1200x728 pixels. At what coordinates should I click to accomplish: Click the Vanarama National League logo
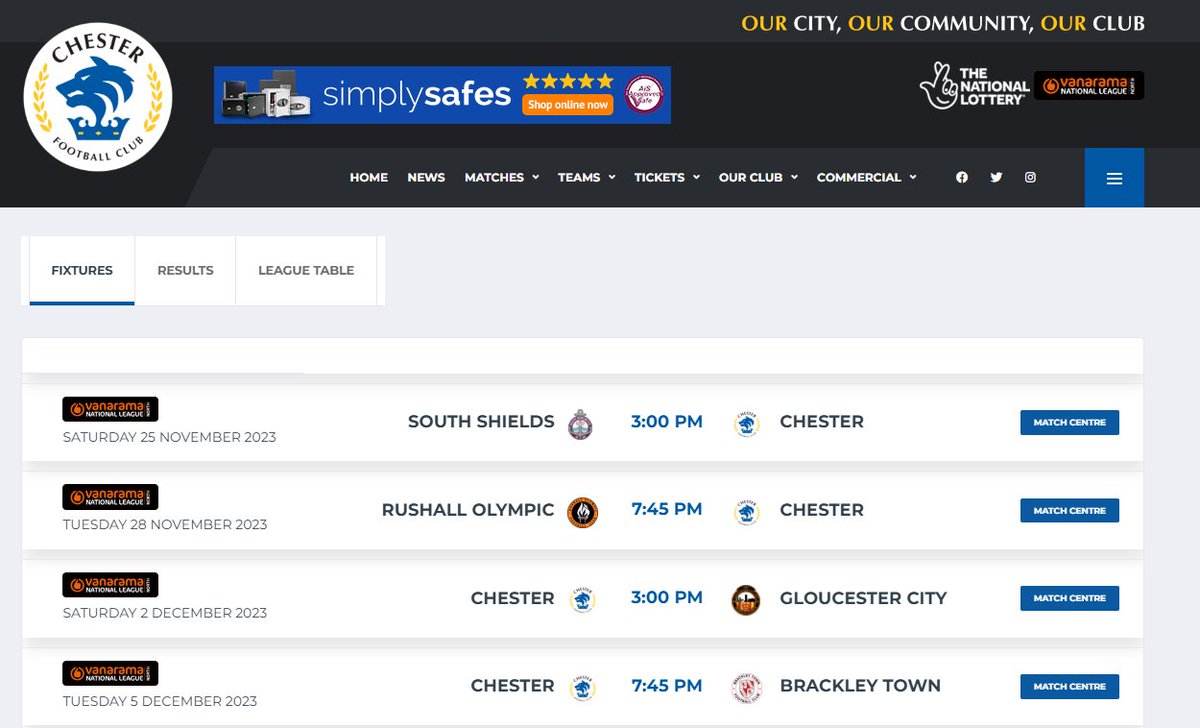1089,86
